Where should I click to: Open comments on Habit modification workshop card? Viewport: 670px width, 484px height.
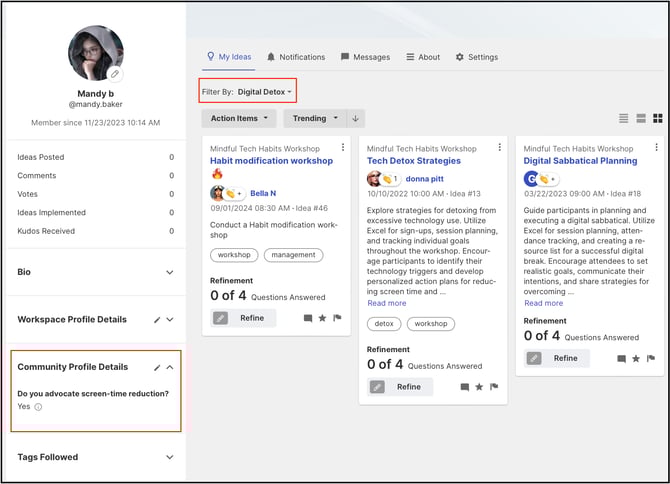(308, 318)
